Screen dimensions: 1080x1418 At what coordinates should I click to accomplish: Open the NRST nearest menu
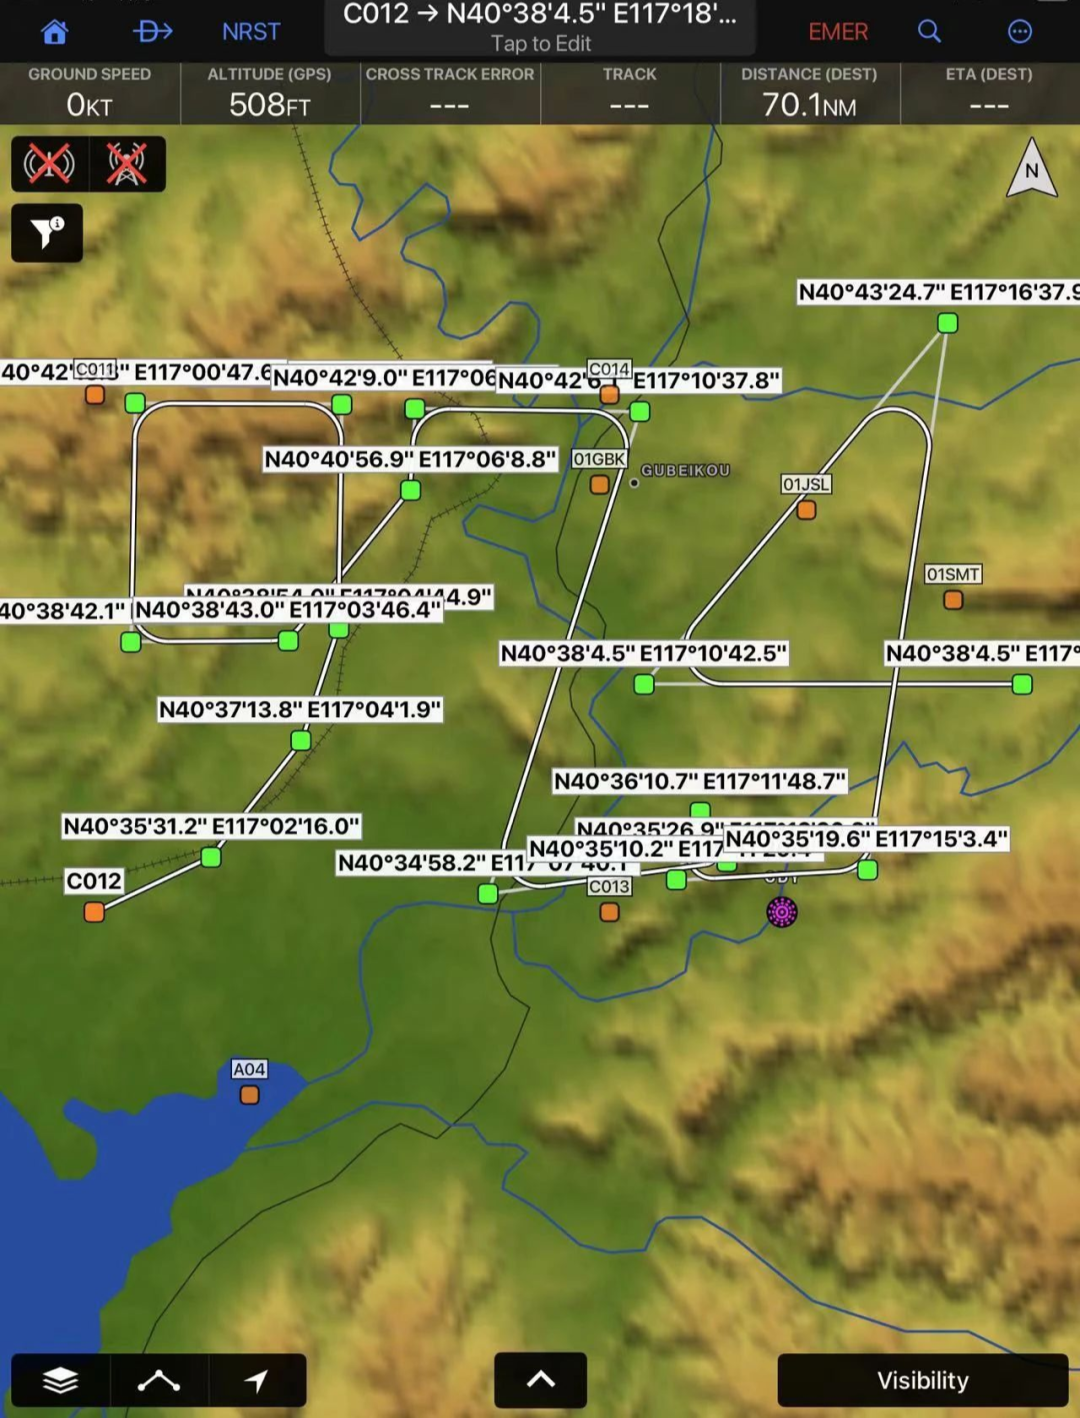[251, 32]
